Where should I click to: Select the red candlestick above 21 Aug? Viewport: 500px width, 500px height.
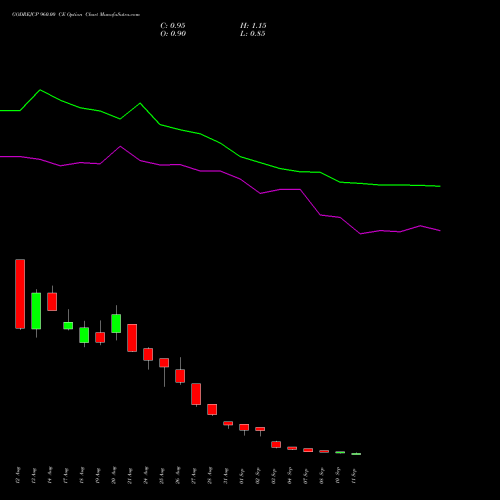point(132,338)
